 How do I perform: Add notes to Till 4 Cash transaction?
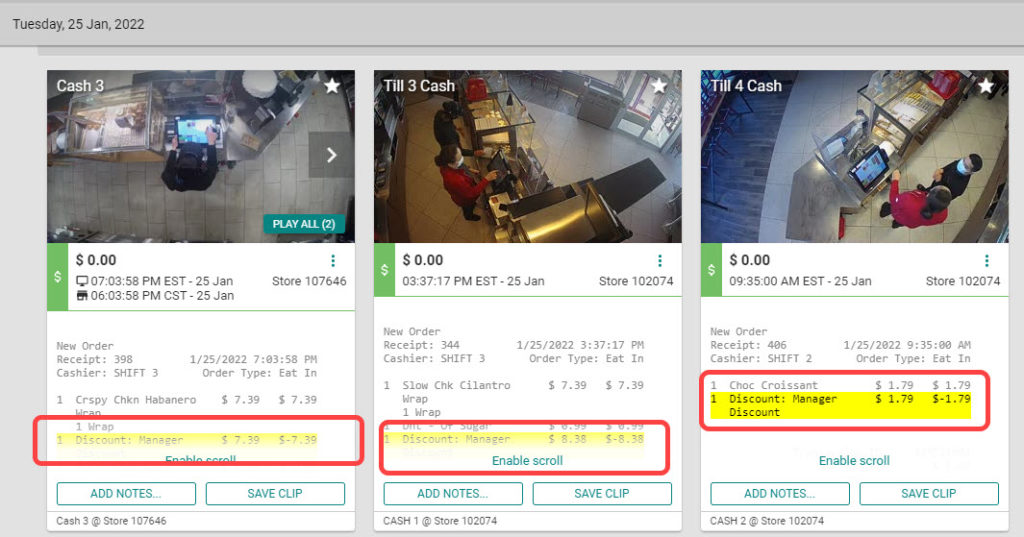(x=780, y=493)
